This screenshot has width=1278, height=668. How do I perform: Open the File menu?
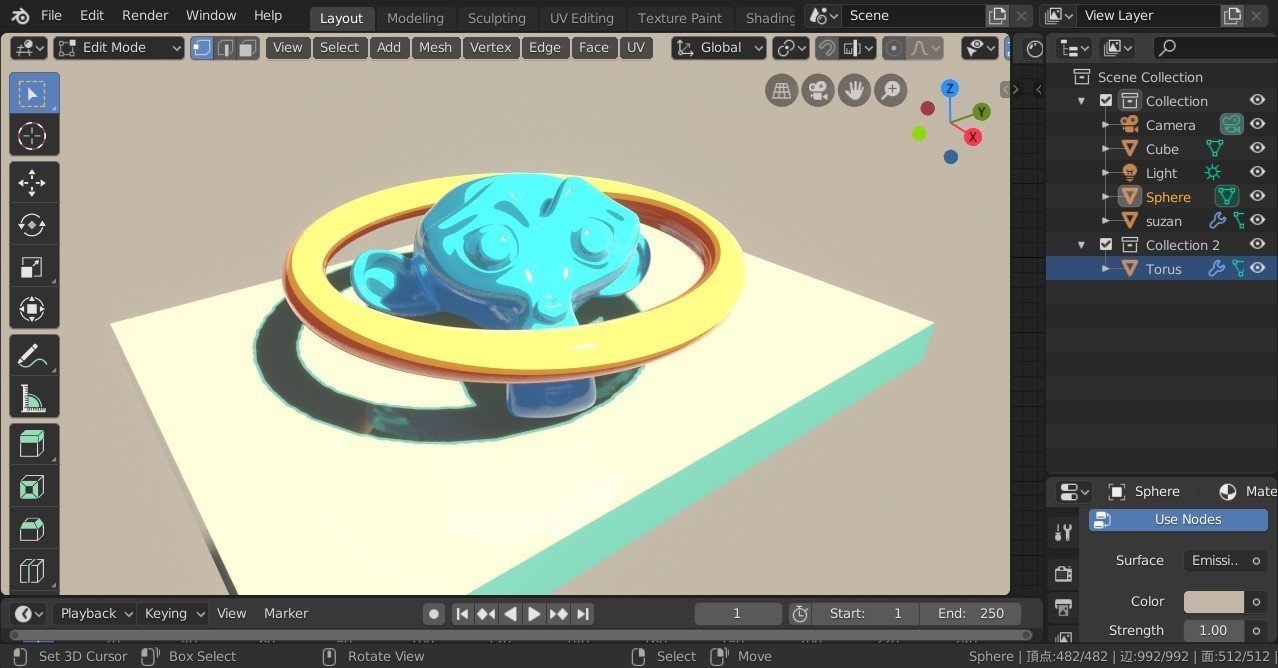[x=51, y=16]
